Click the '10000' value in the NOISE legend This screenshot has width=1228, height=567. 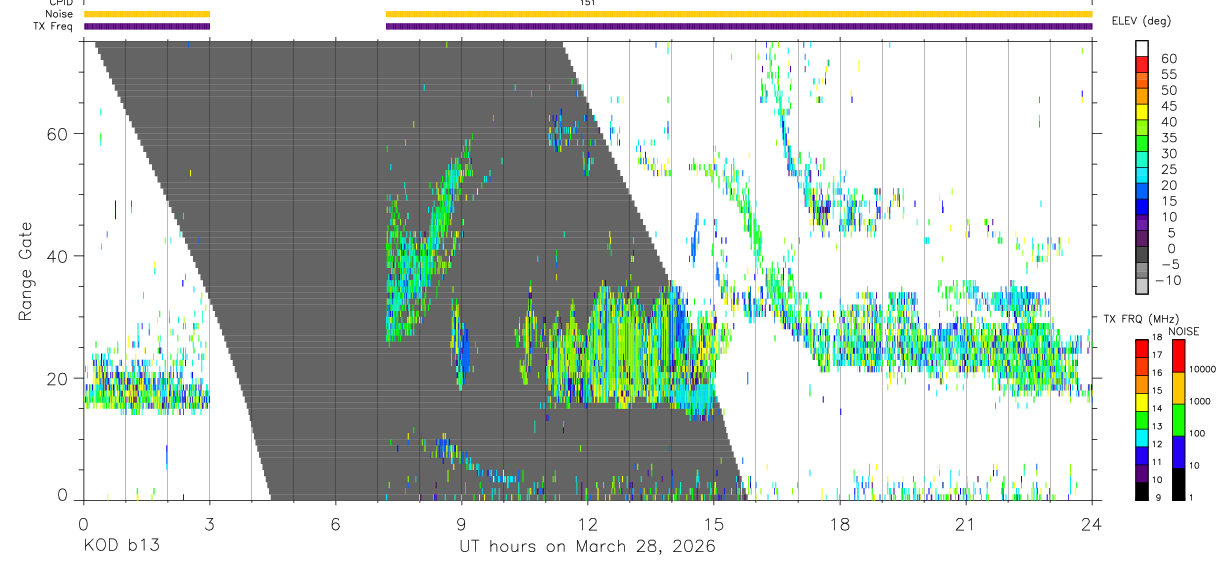pyautogui.click(x=1202, y=369)
